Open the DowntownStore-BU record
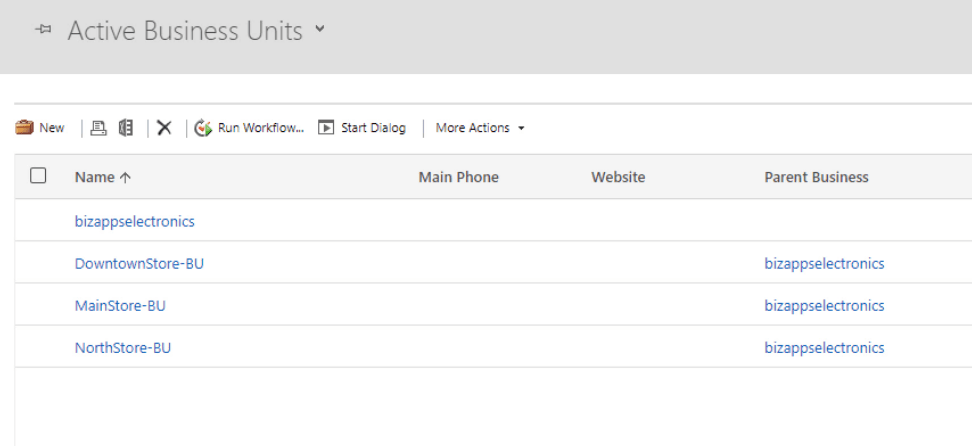 pyautogui.click(x=139, y=264)
